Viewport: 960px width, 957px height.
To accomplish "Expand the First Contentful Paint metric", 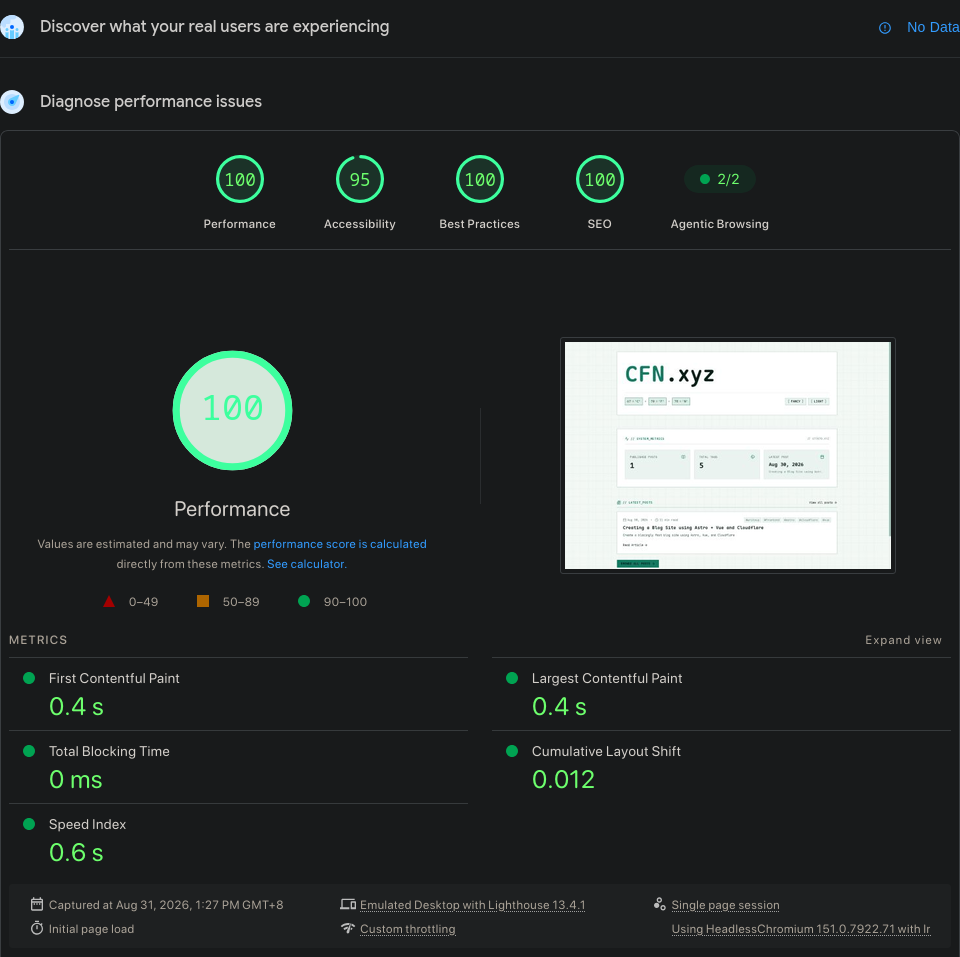I will (238, 694).
